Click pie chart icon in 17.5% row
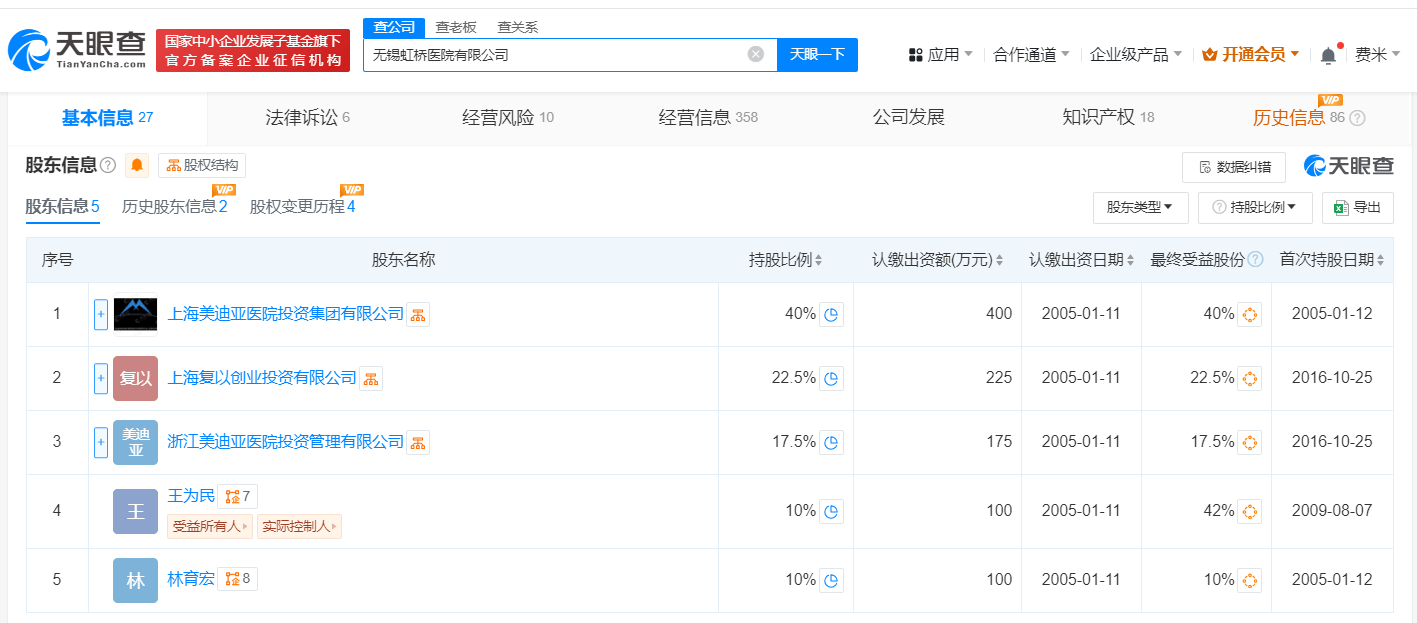The image size is (1417, 623). coord(831,442)
